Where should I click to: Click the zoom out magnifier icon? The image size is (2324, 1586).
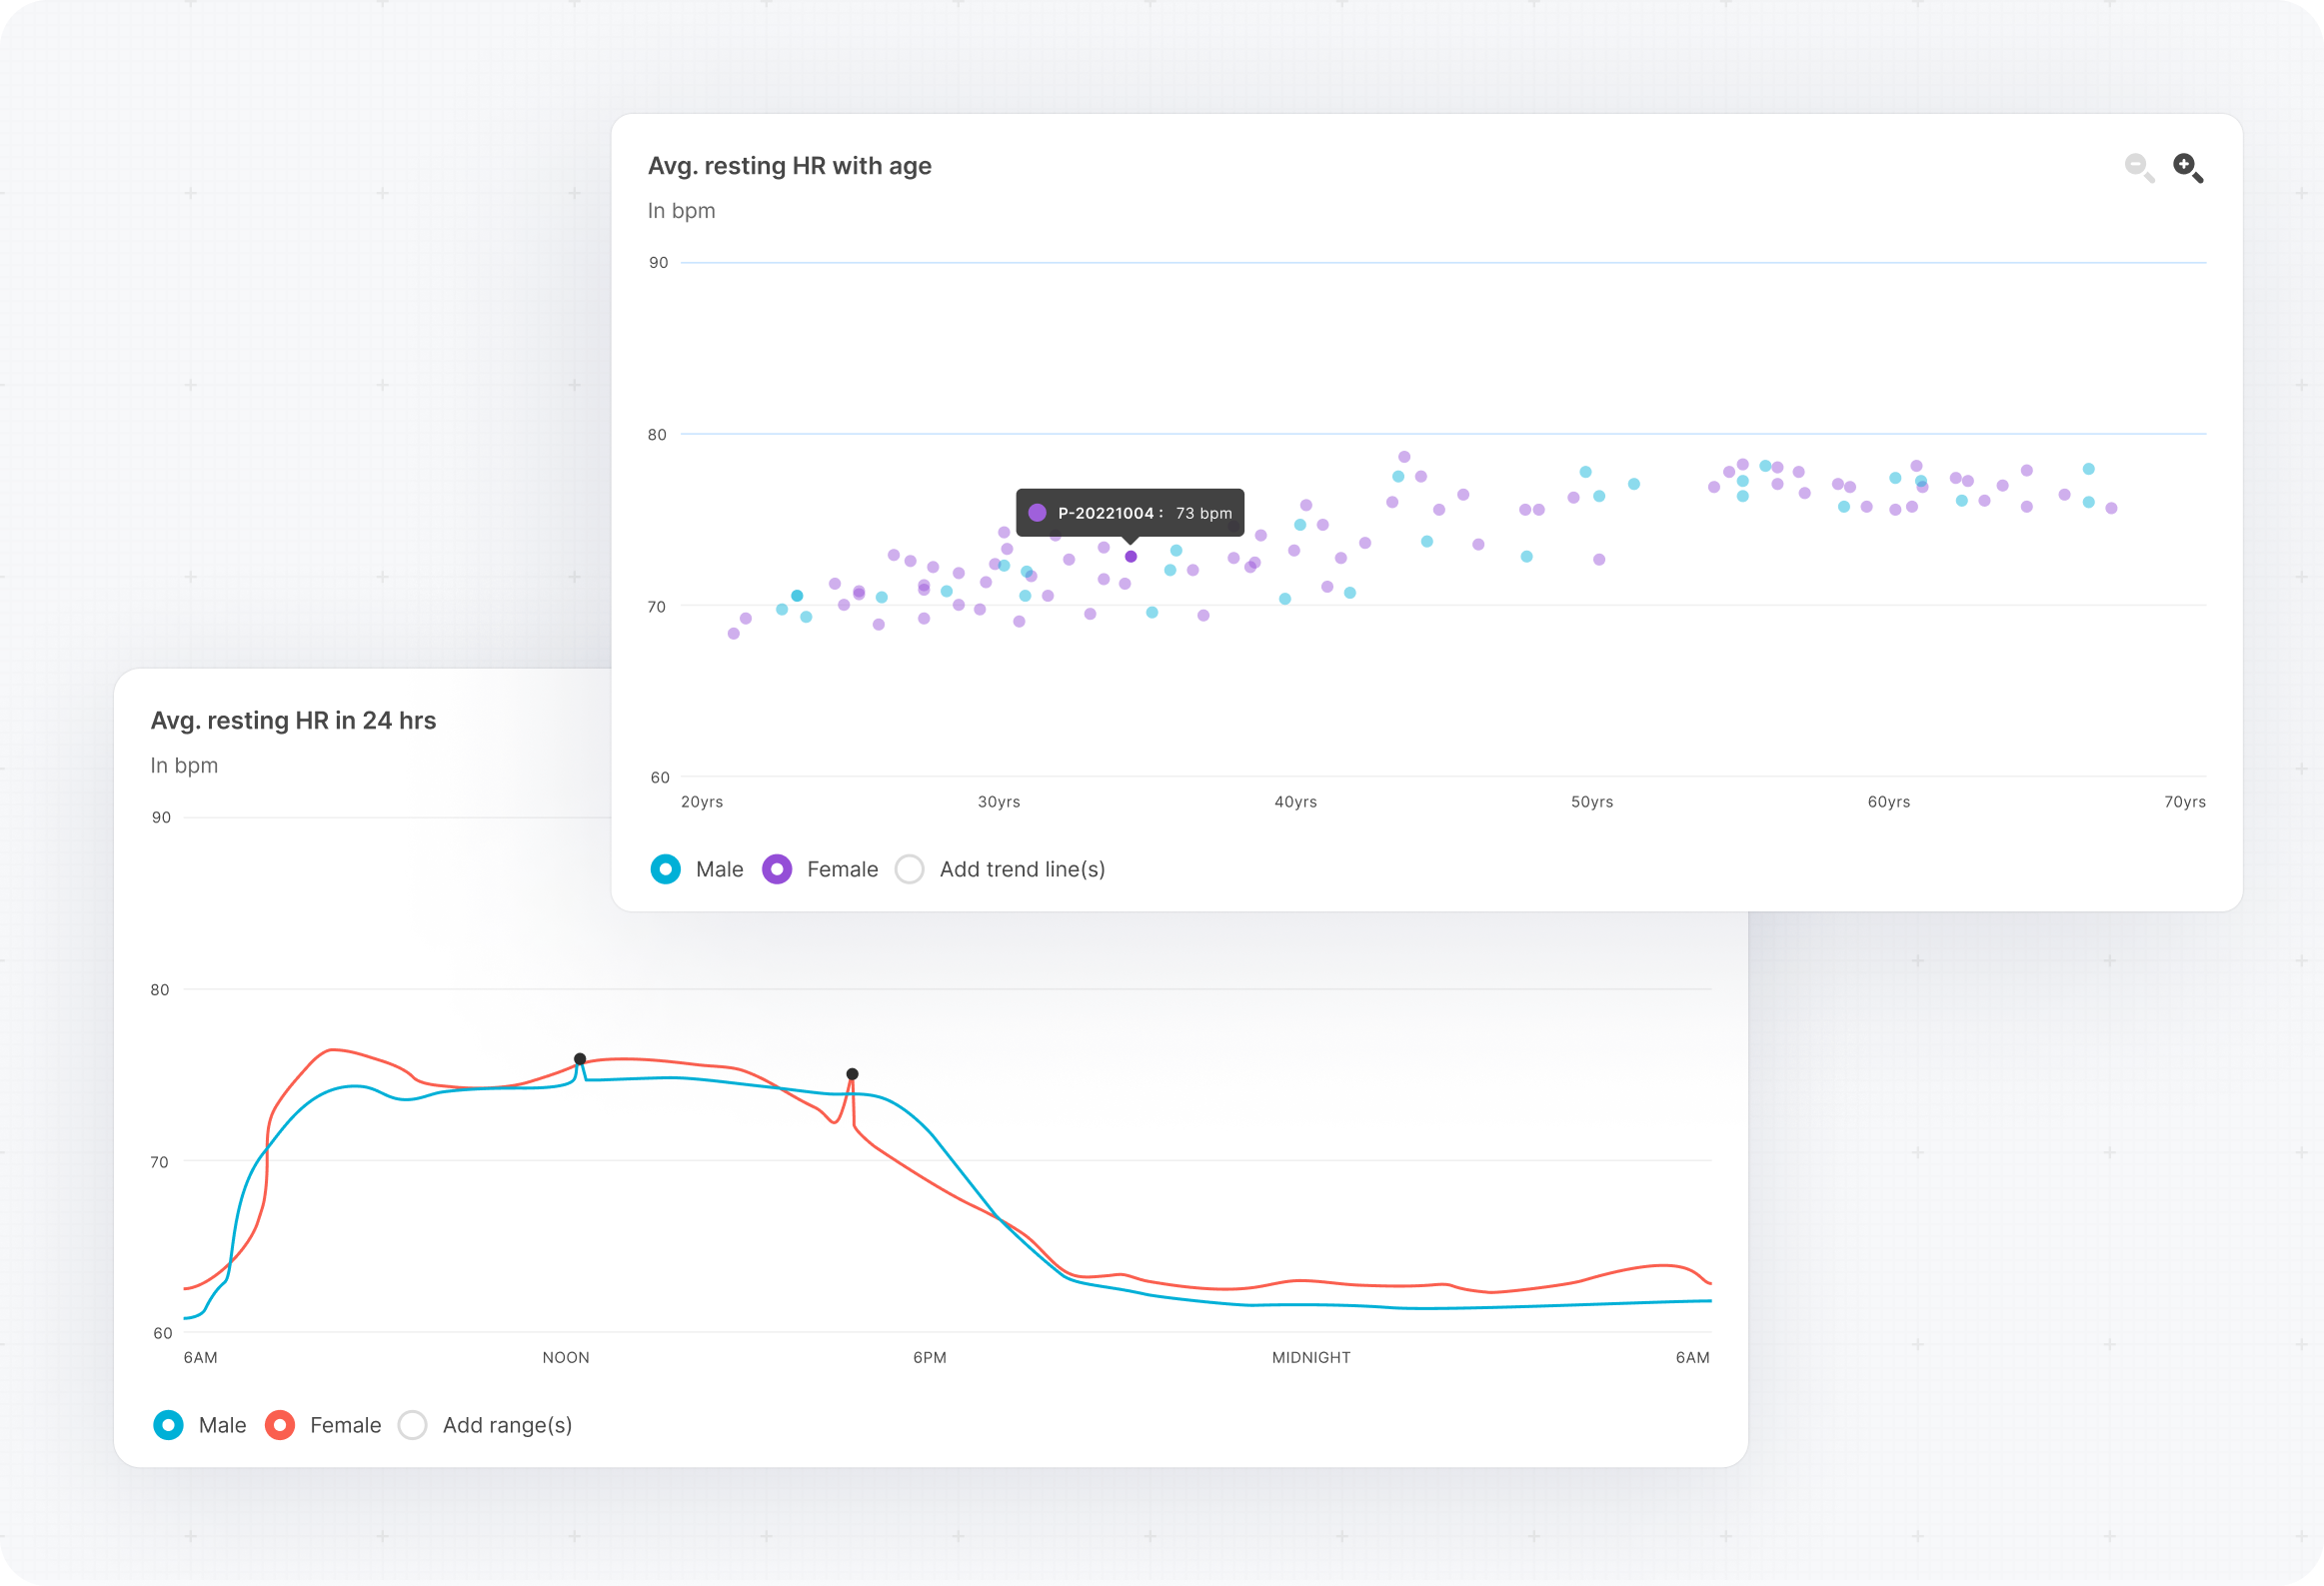pos(2138,167)
